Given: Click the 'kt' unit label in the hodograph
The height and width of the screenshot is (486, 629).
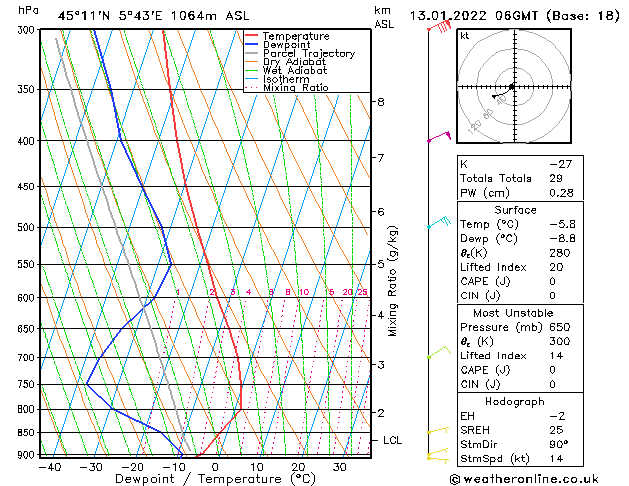Looking at the screenshot, I should pos(465,36).
